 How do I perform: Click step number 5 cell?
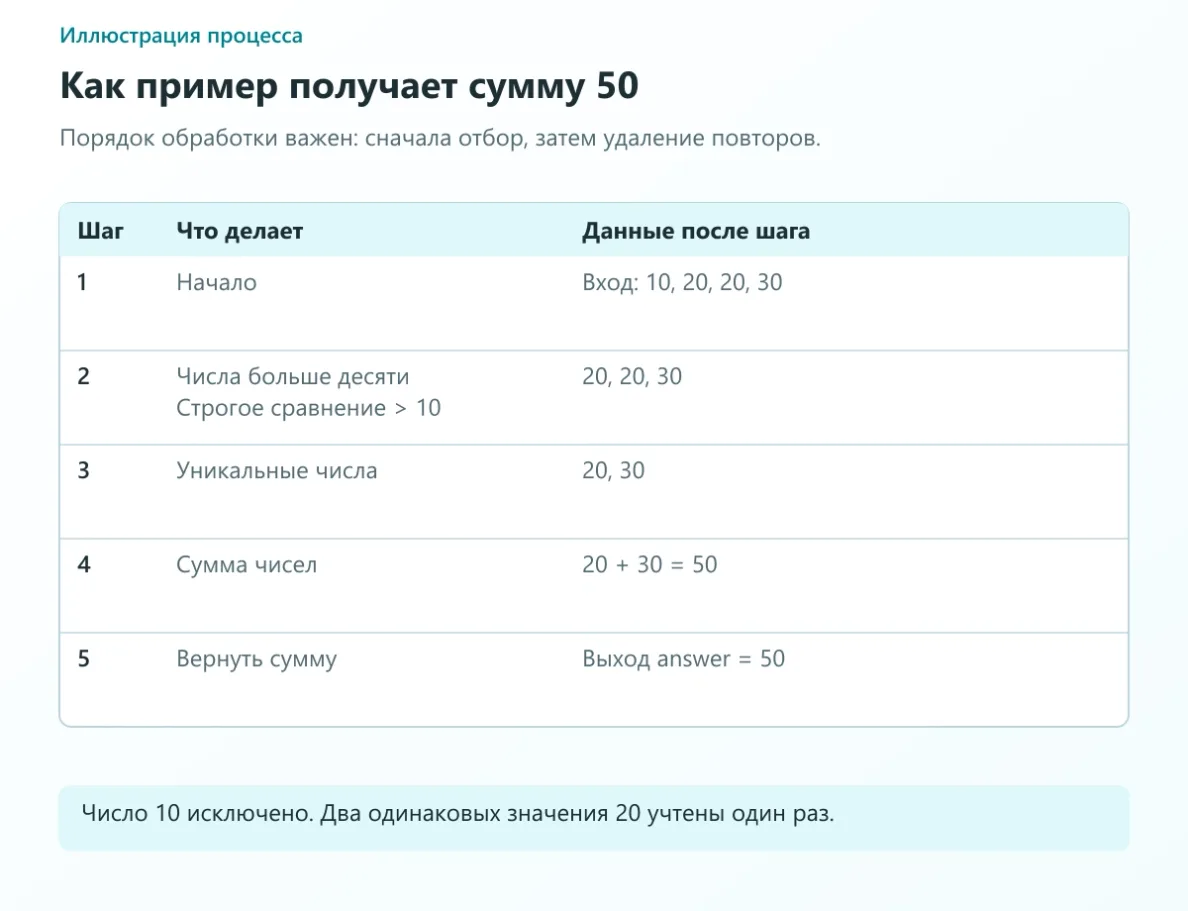point(83,659)
